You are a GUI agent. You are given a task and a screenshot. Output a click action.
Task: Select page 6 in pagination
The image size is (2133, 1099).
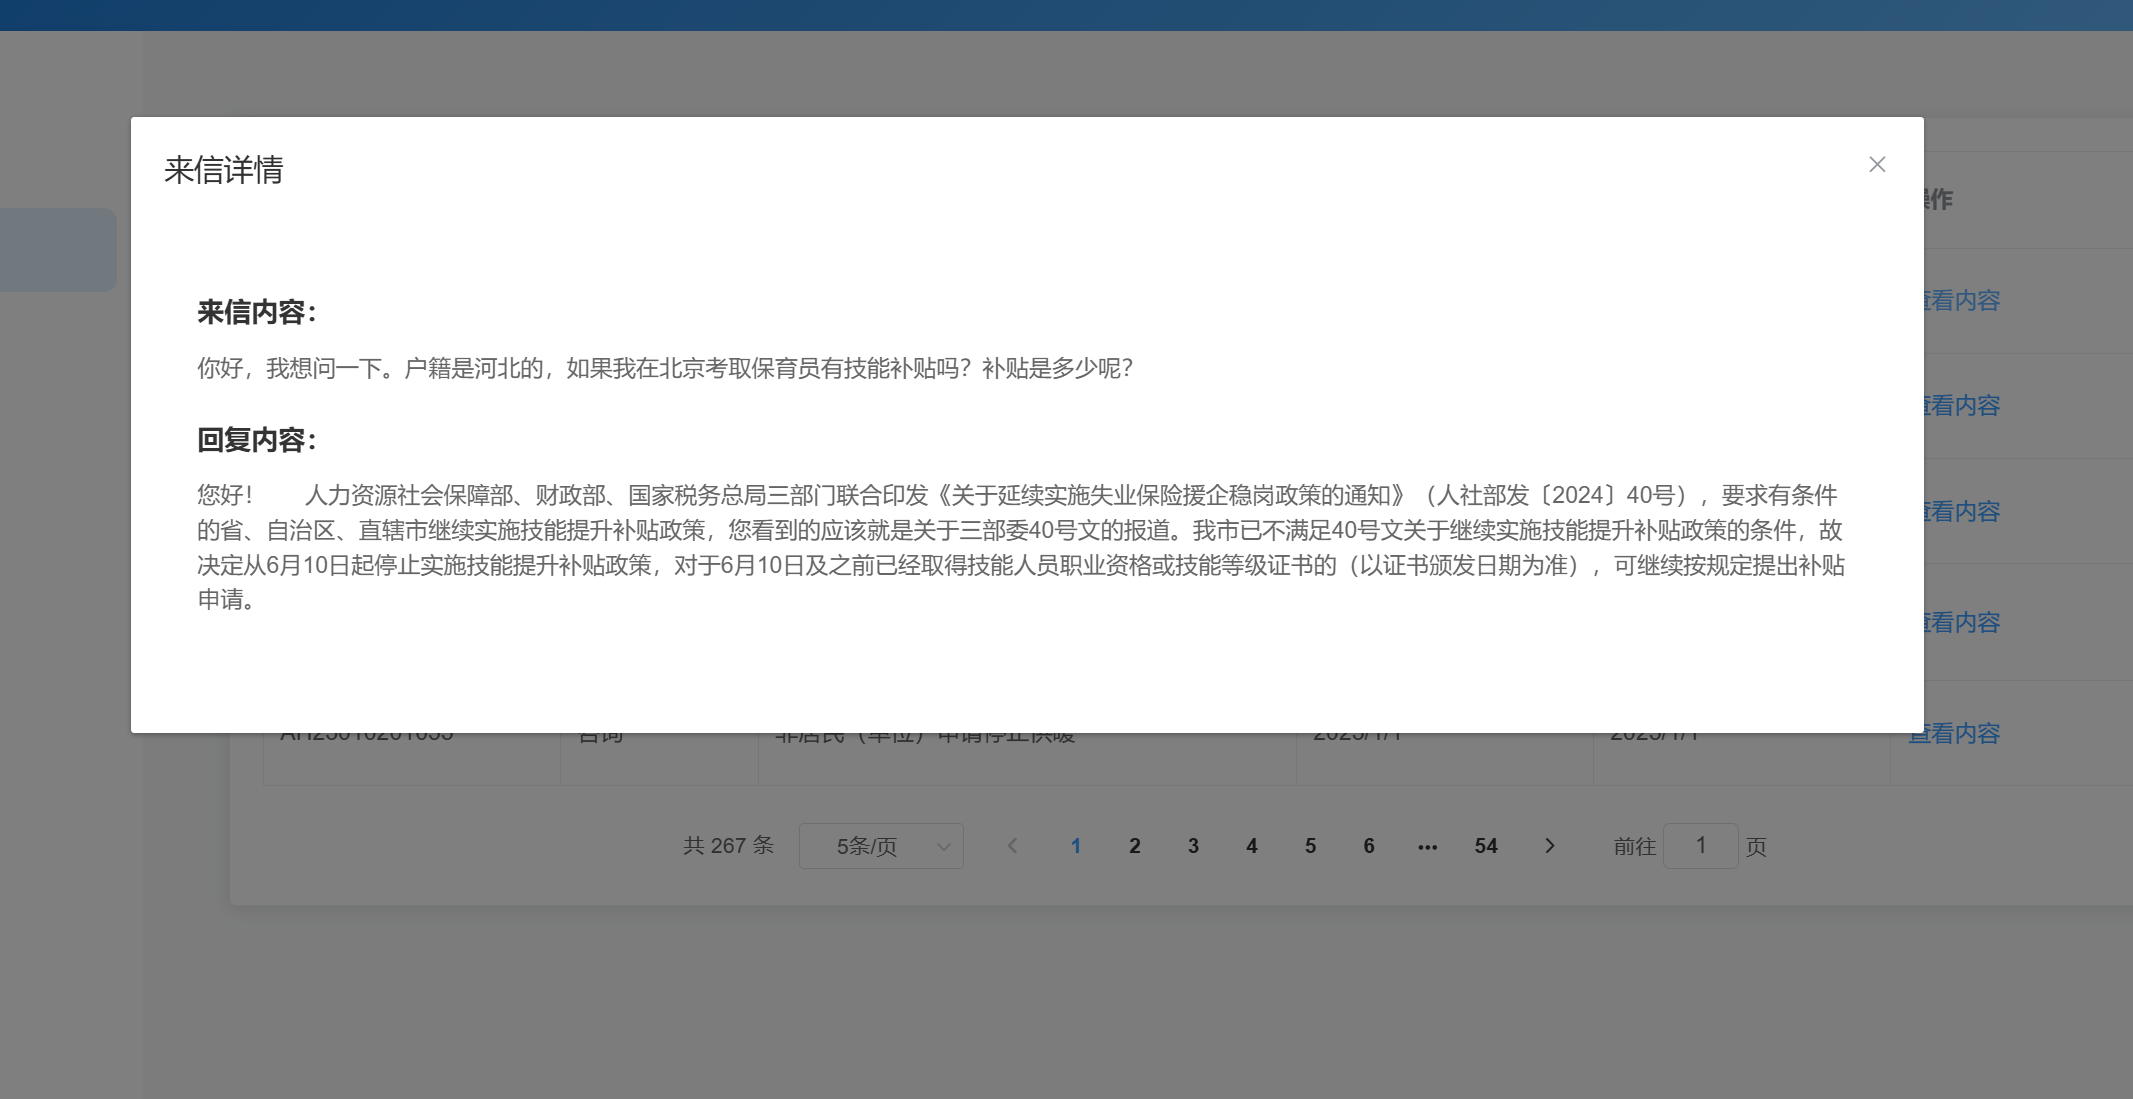1368,846
